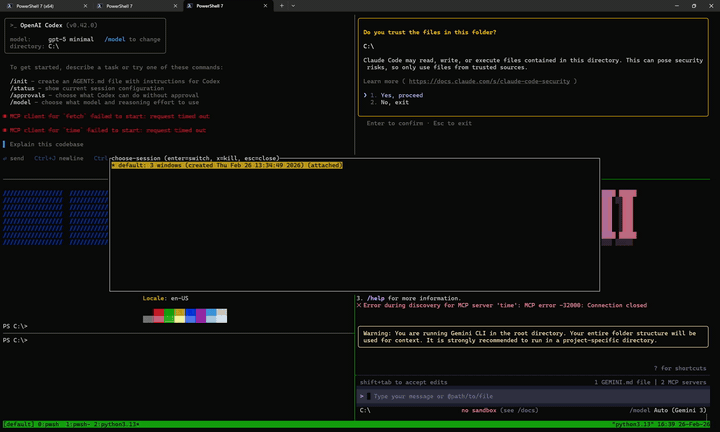Screen dimensions: 720x432
Task: Close the PowerShell 7 (x64) tab
Action: click(x=85, y=6)
